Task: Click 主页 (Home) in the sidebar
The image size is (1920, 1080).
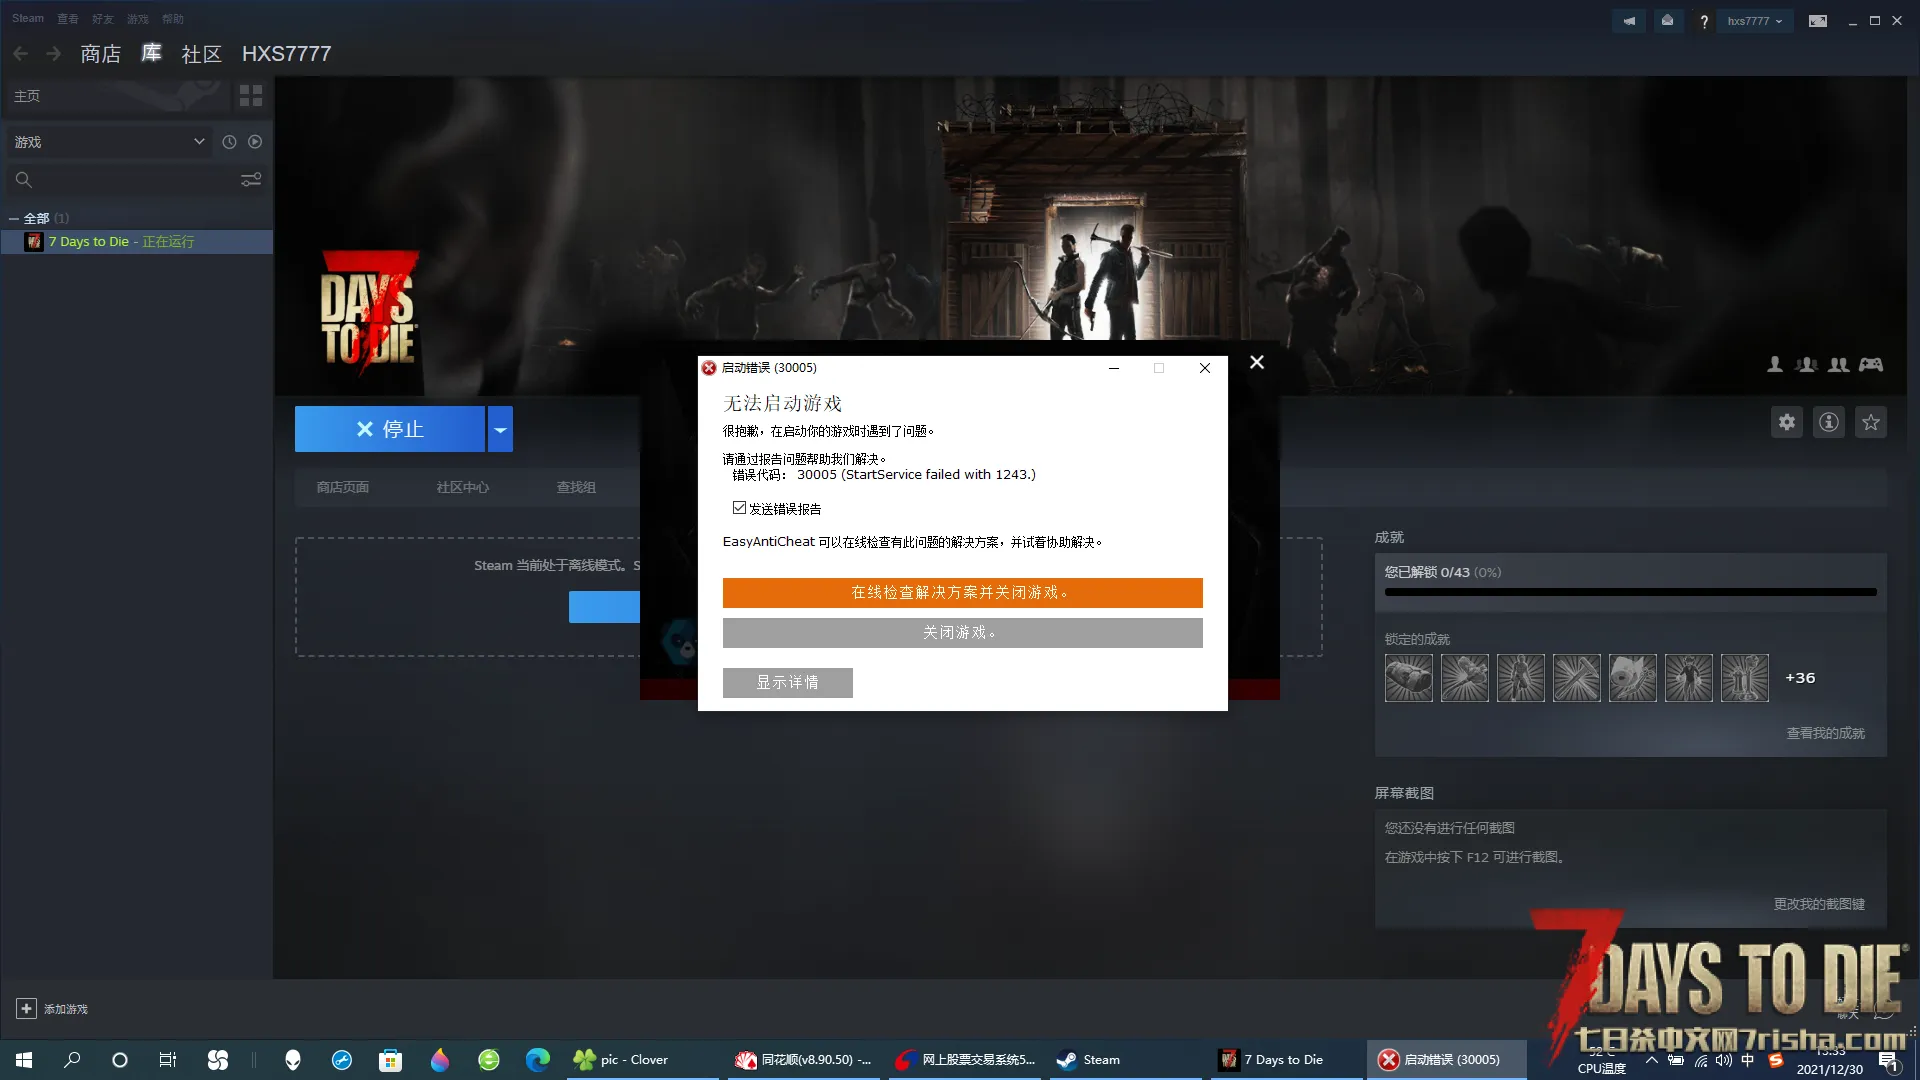Action: point(27,96)
